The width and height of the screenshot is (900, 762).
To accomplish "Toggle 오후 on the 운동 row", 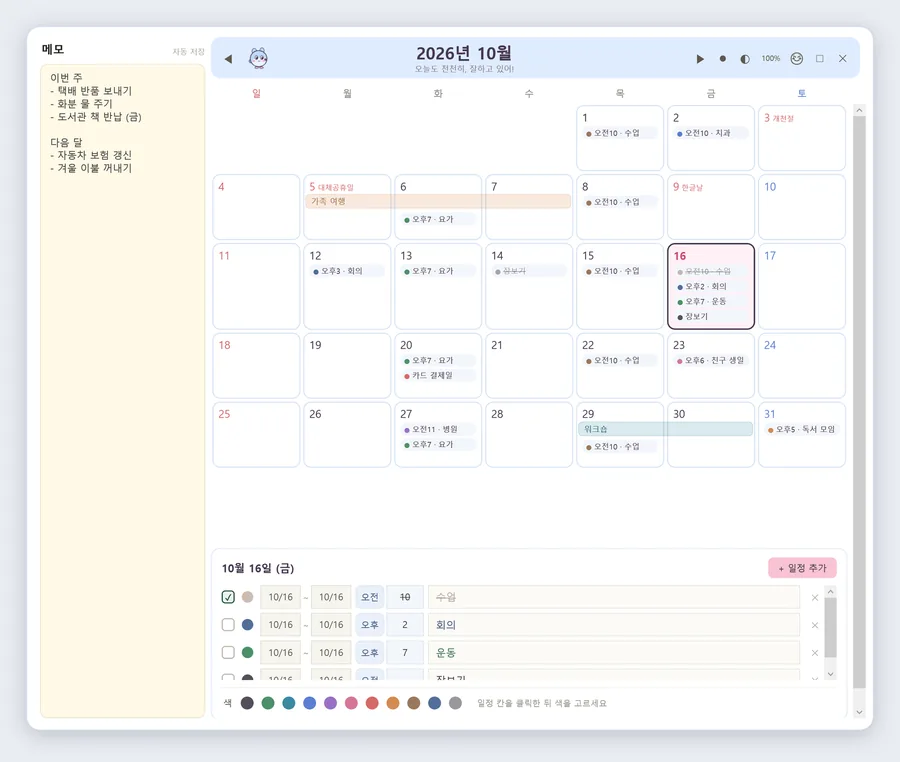I will (x=370, y=652).
